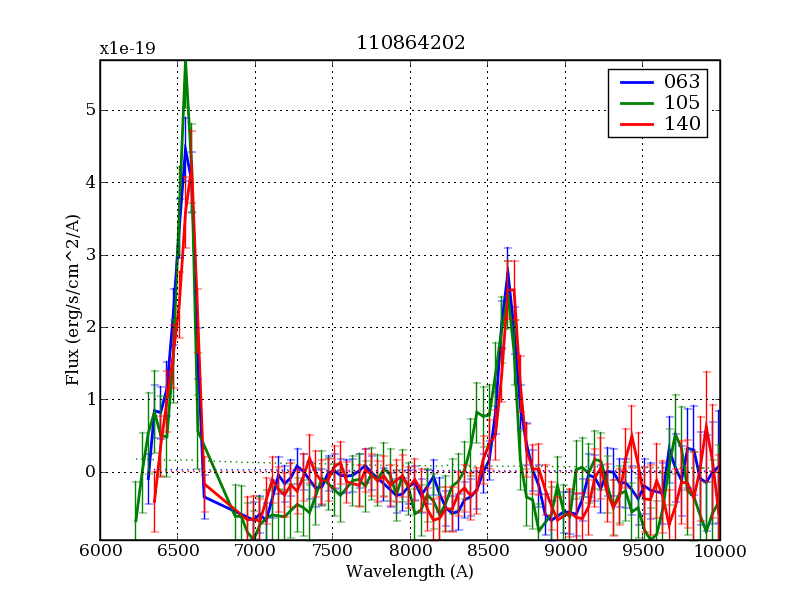Click the blue peak top near 8600

[508, 268]
